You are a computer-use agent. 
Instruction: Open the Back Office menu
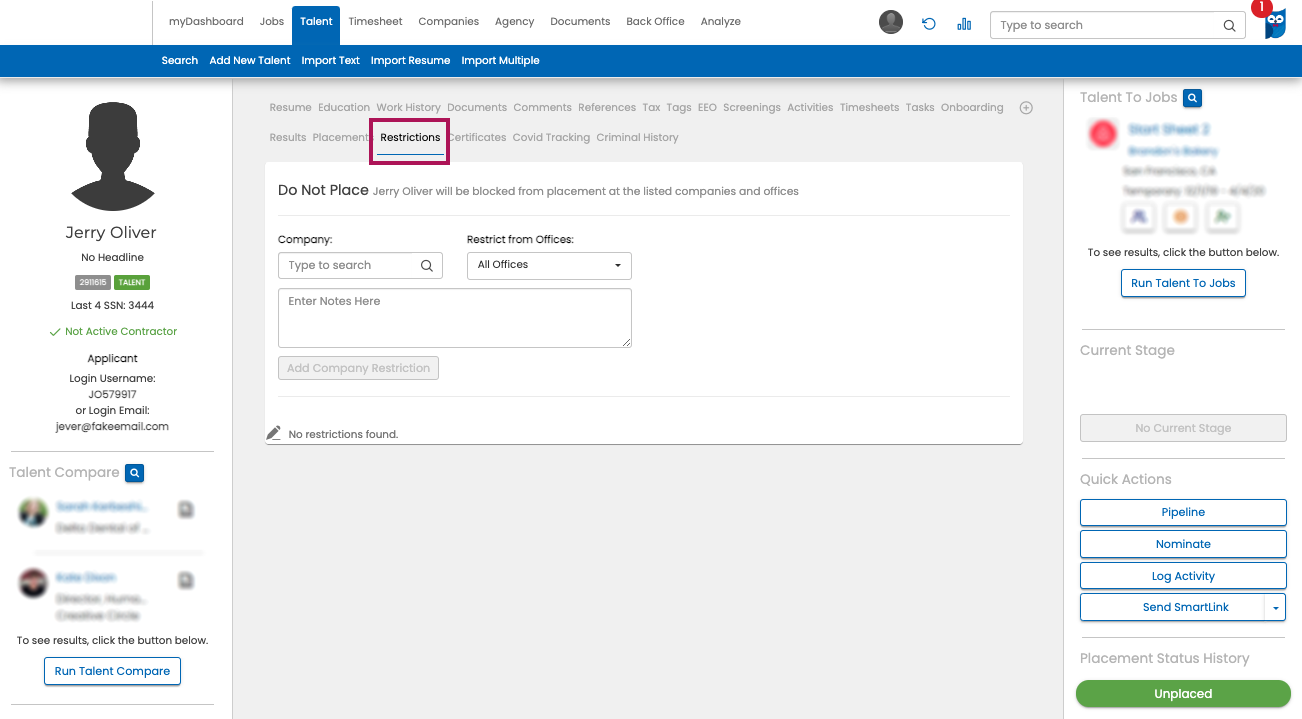(655, 22)
